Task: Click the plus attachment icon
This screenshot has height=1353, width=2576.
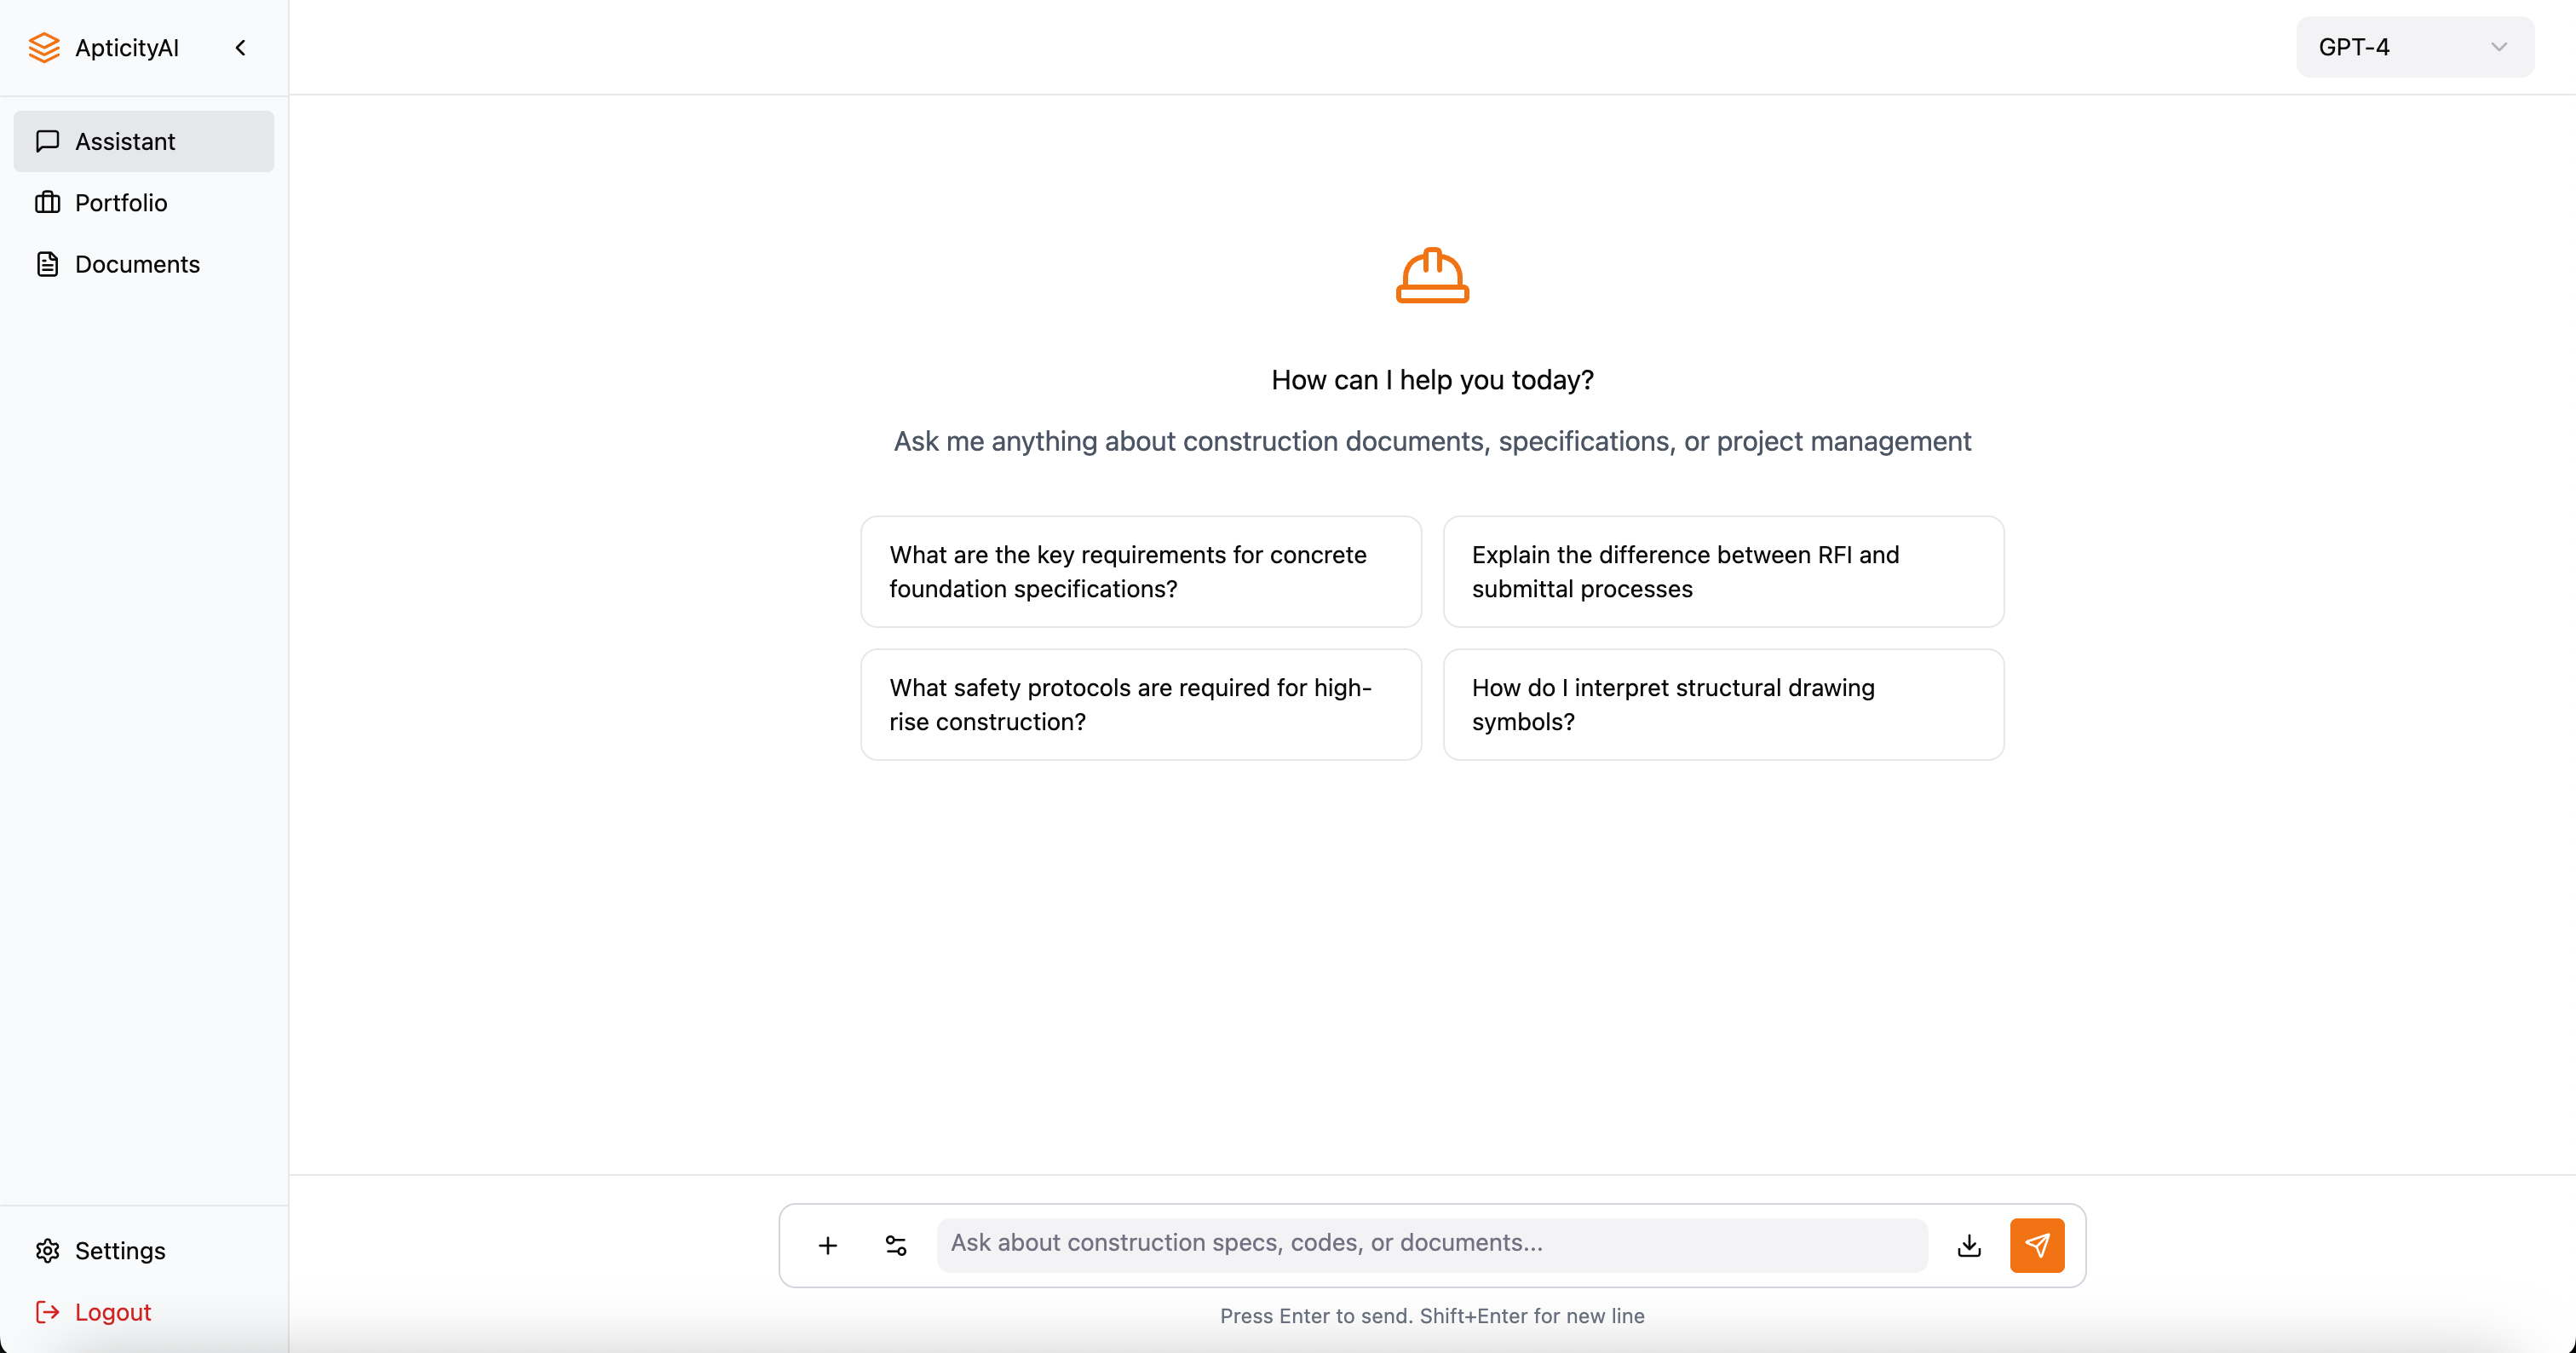Action: (827, 1245)
